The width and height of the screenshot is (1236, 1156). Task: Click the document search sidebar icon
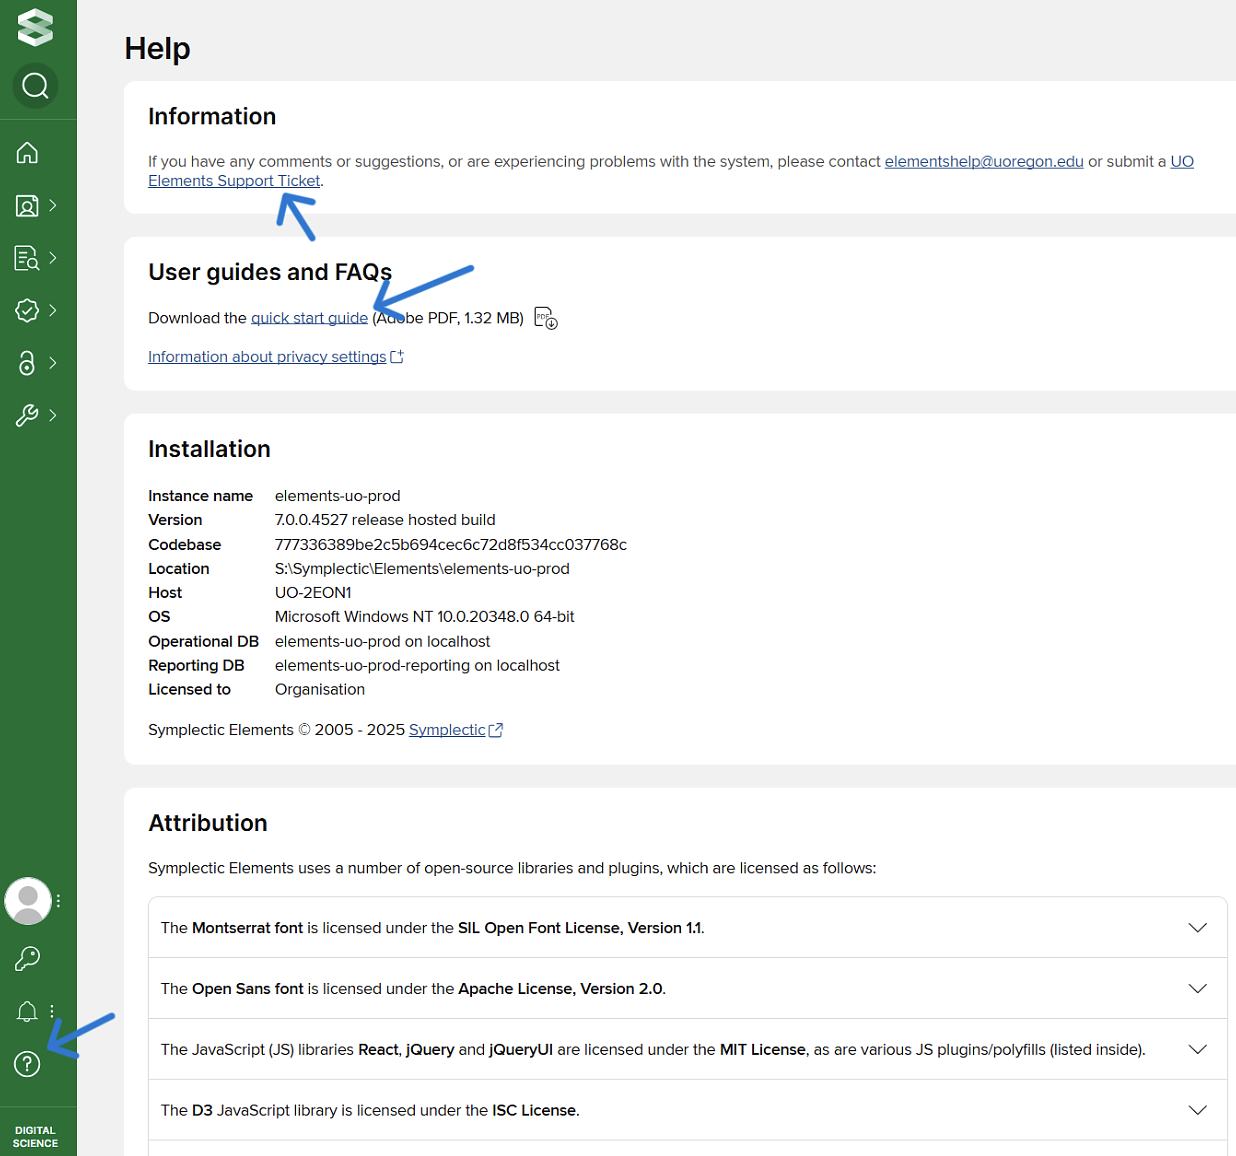(x=27, y=258)
